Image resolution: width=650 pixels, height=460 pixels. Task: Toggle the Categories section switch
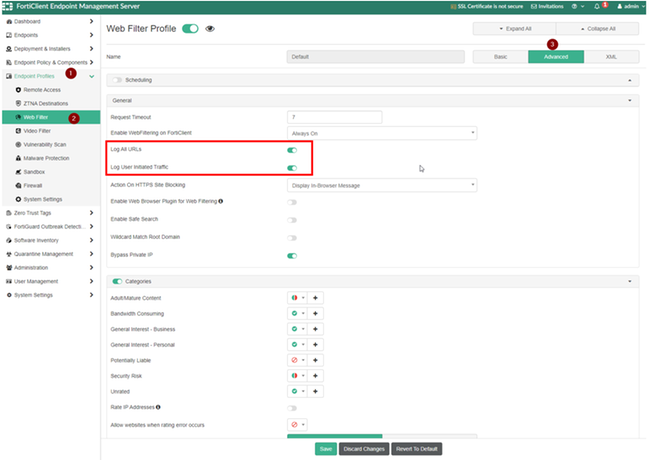click(117, 281)
